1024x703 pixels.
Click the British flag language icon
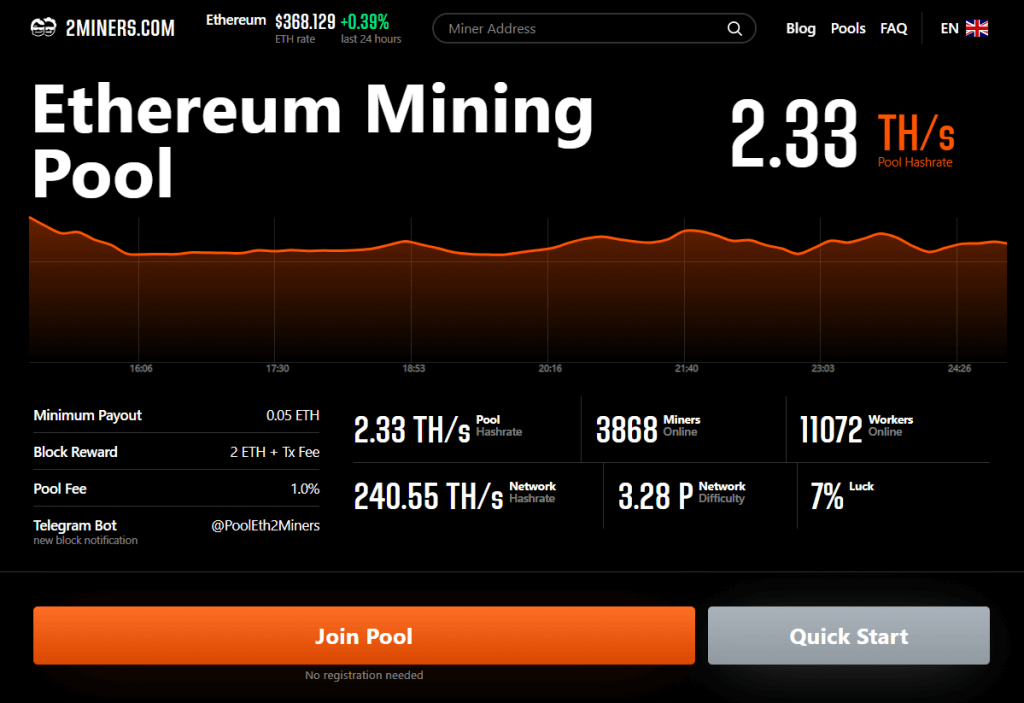point(976,28)
